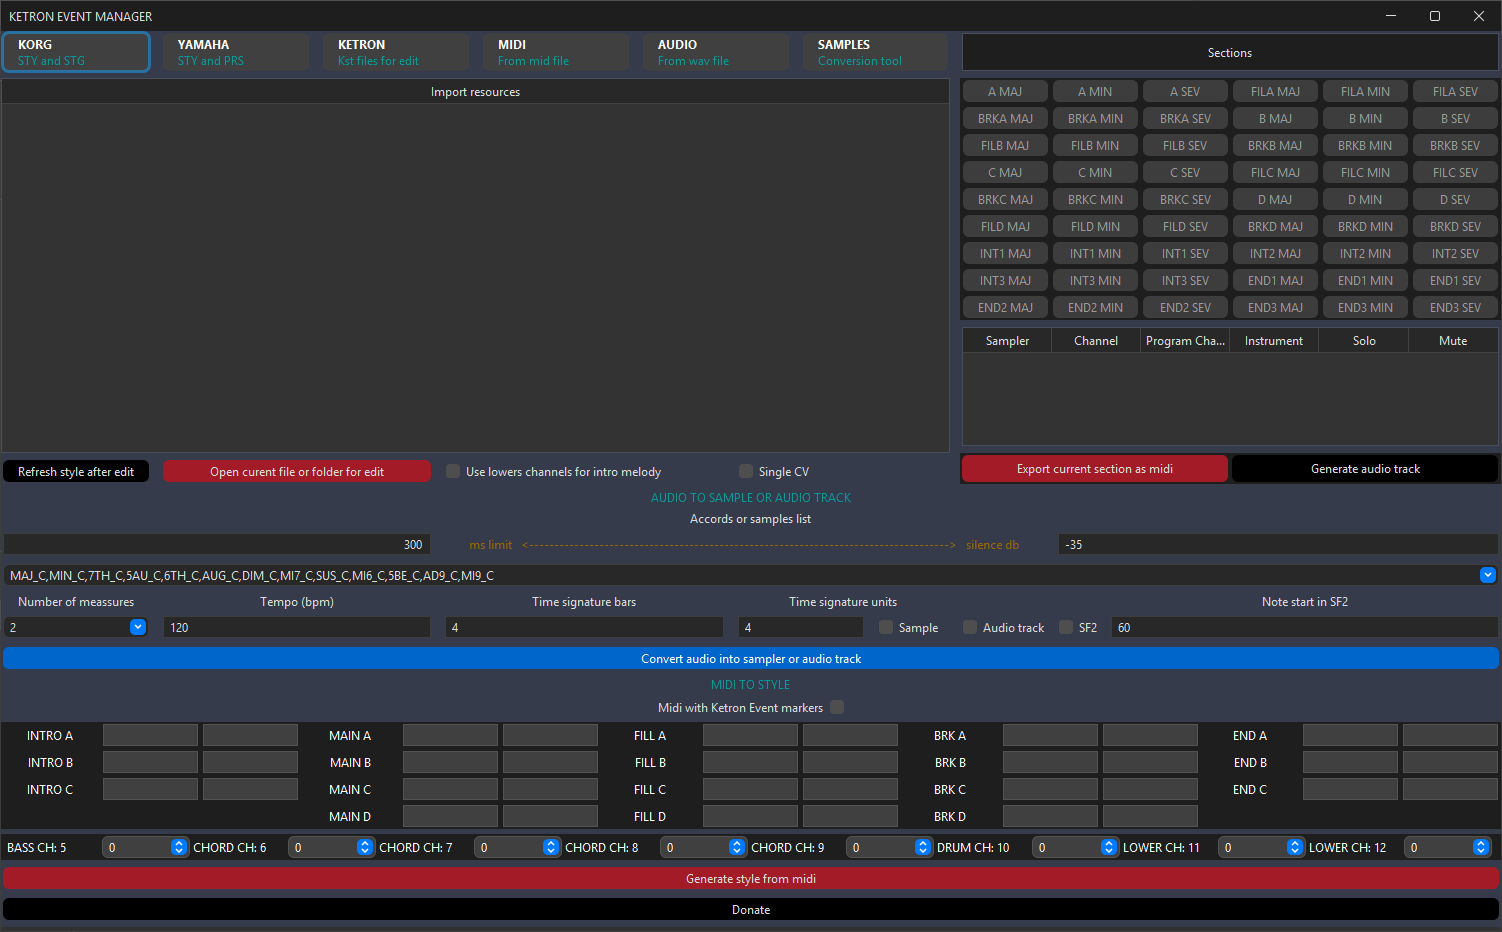Adjust the DRUM CH: 10 stepper

point(1109,847)
